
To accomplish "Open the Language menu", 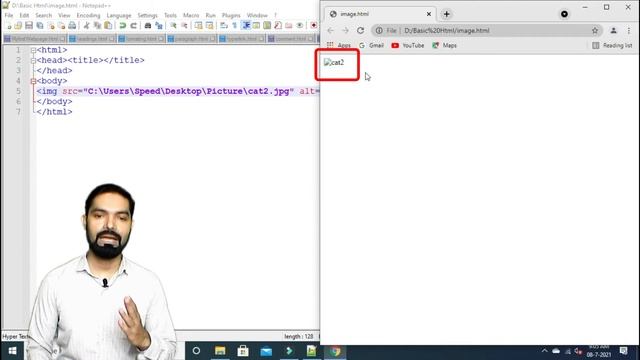I will pos(119,15).
